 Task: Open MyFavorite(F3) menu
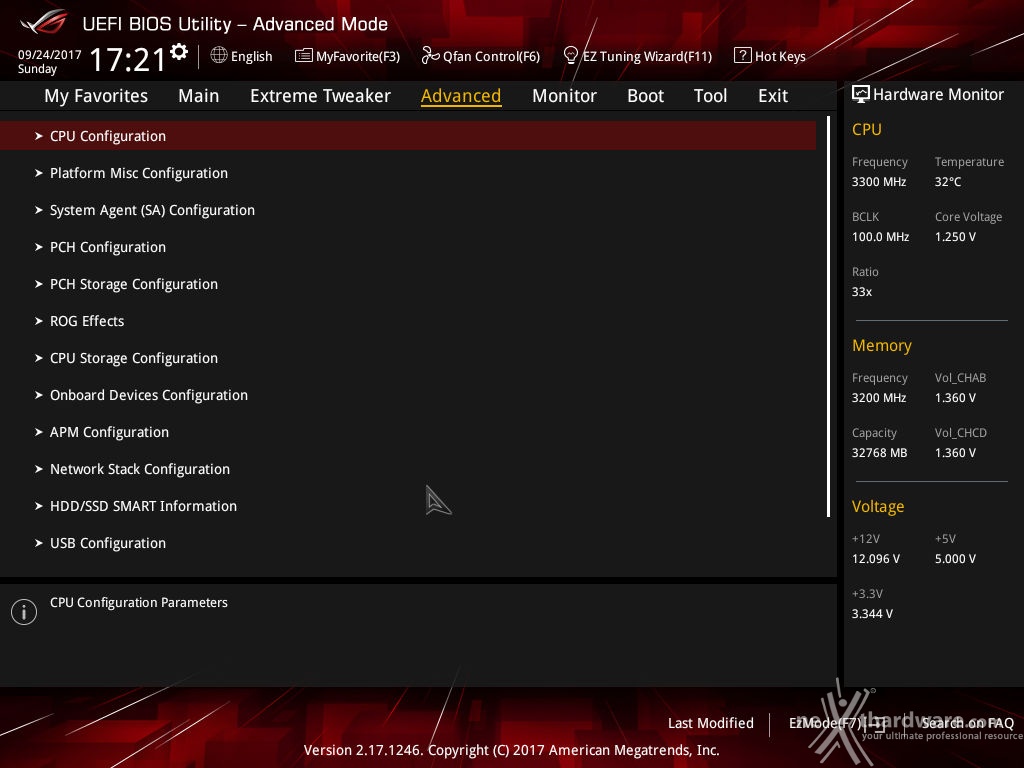pos(358,56)
